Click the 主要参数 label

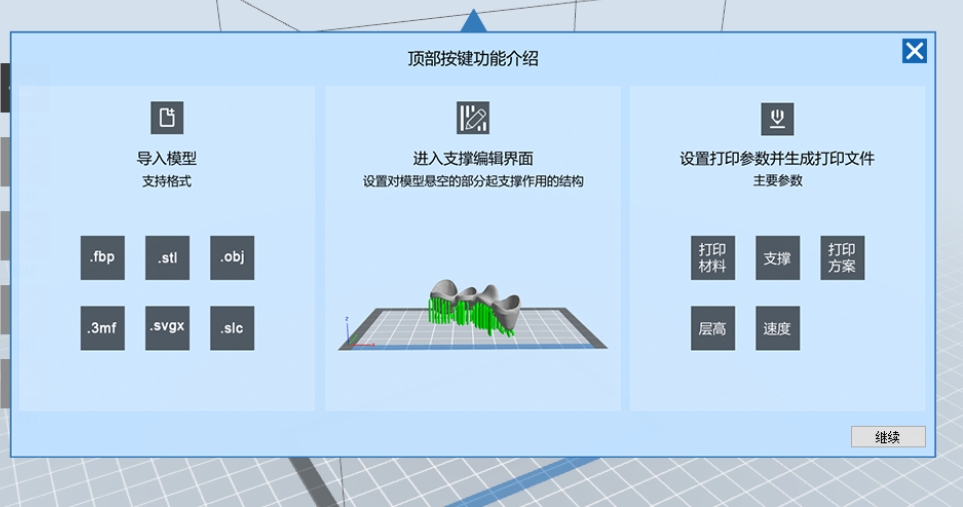pyautogui.click(x=778, y=180)
